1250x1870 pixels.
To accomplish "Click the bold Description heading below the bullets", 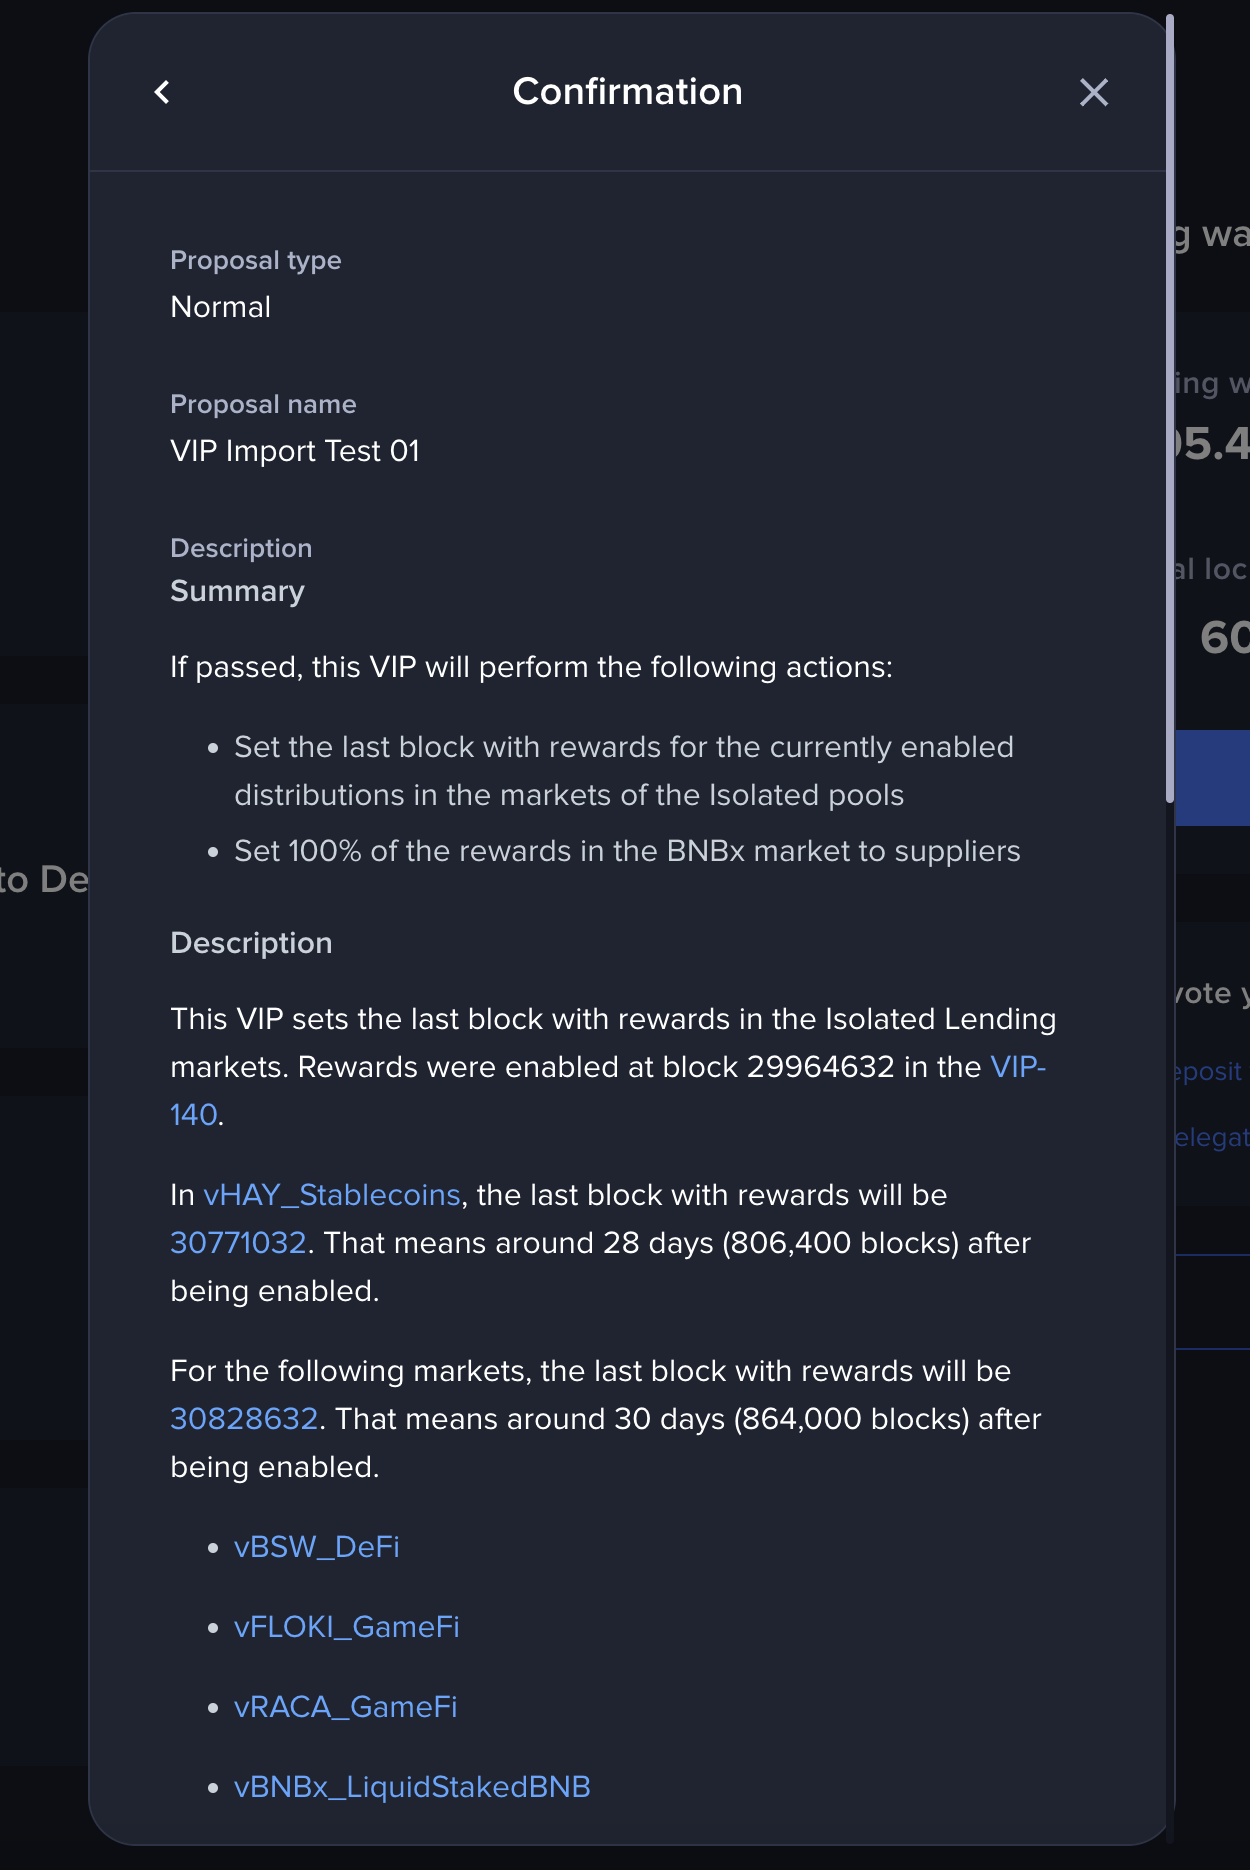I will (x=251, y=943).
